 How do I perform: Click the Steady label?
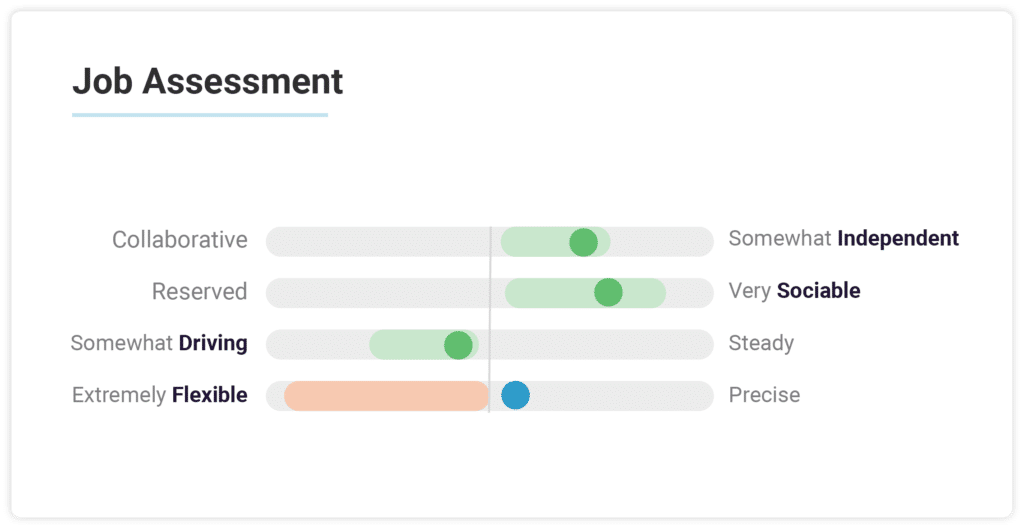tap(761, 343)
